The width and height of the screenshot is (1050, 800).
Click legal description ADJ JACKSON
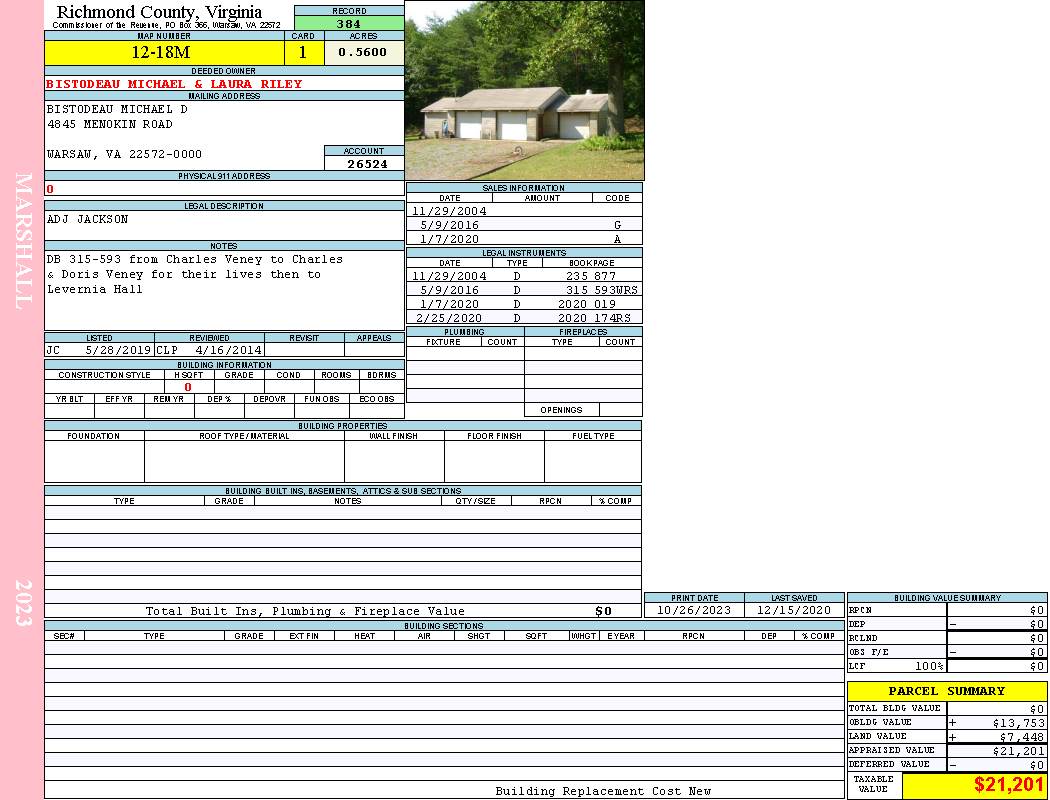(87, 219)
